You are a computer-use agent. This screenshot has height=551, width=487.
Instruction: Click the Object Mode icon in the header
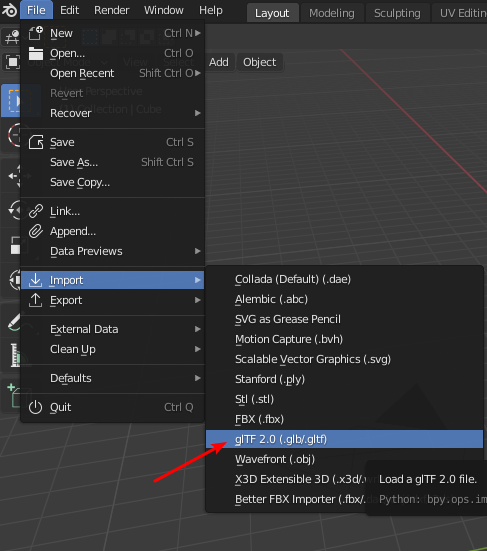point(12,62)
